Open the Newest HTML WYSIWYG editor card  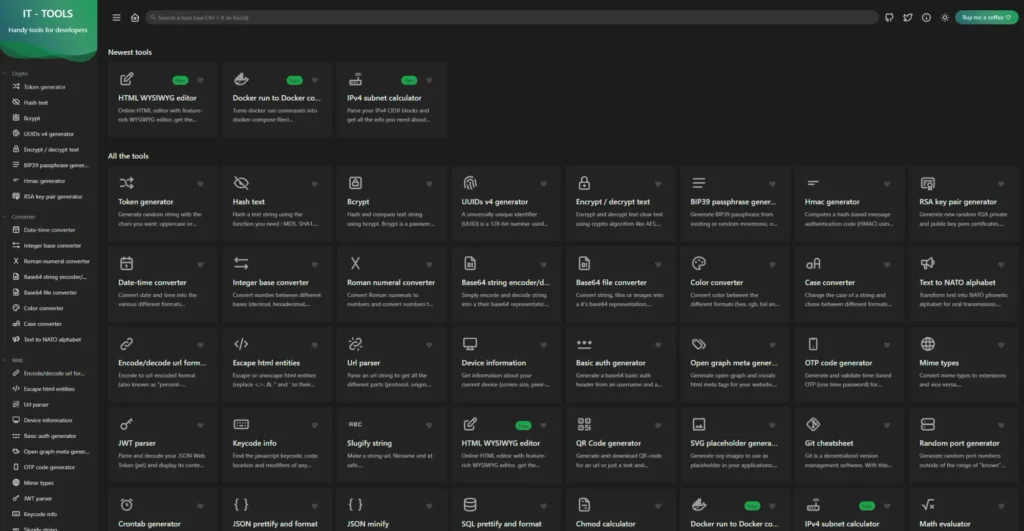coord(162,100)
